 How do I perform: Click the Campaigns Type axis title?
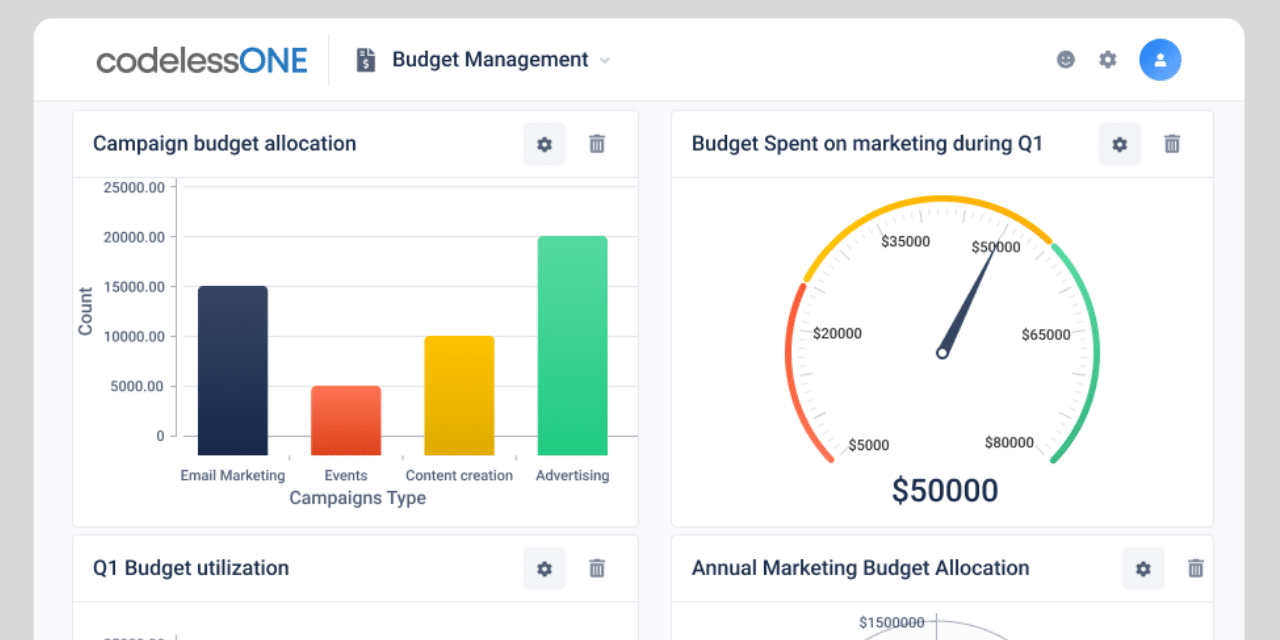357,498
